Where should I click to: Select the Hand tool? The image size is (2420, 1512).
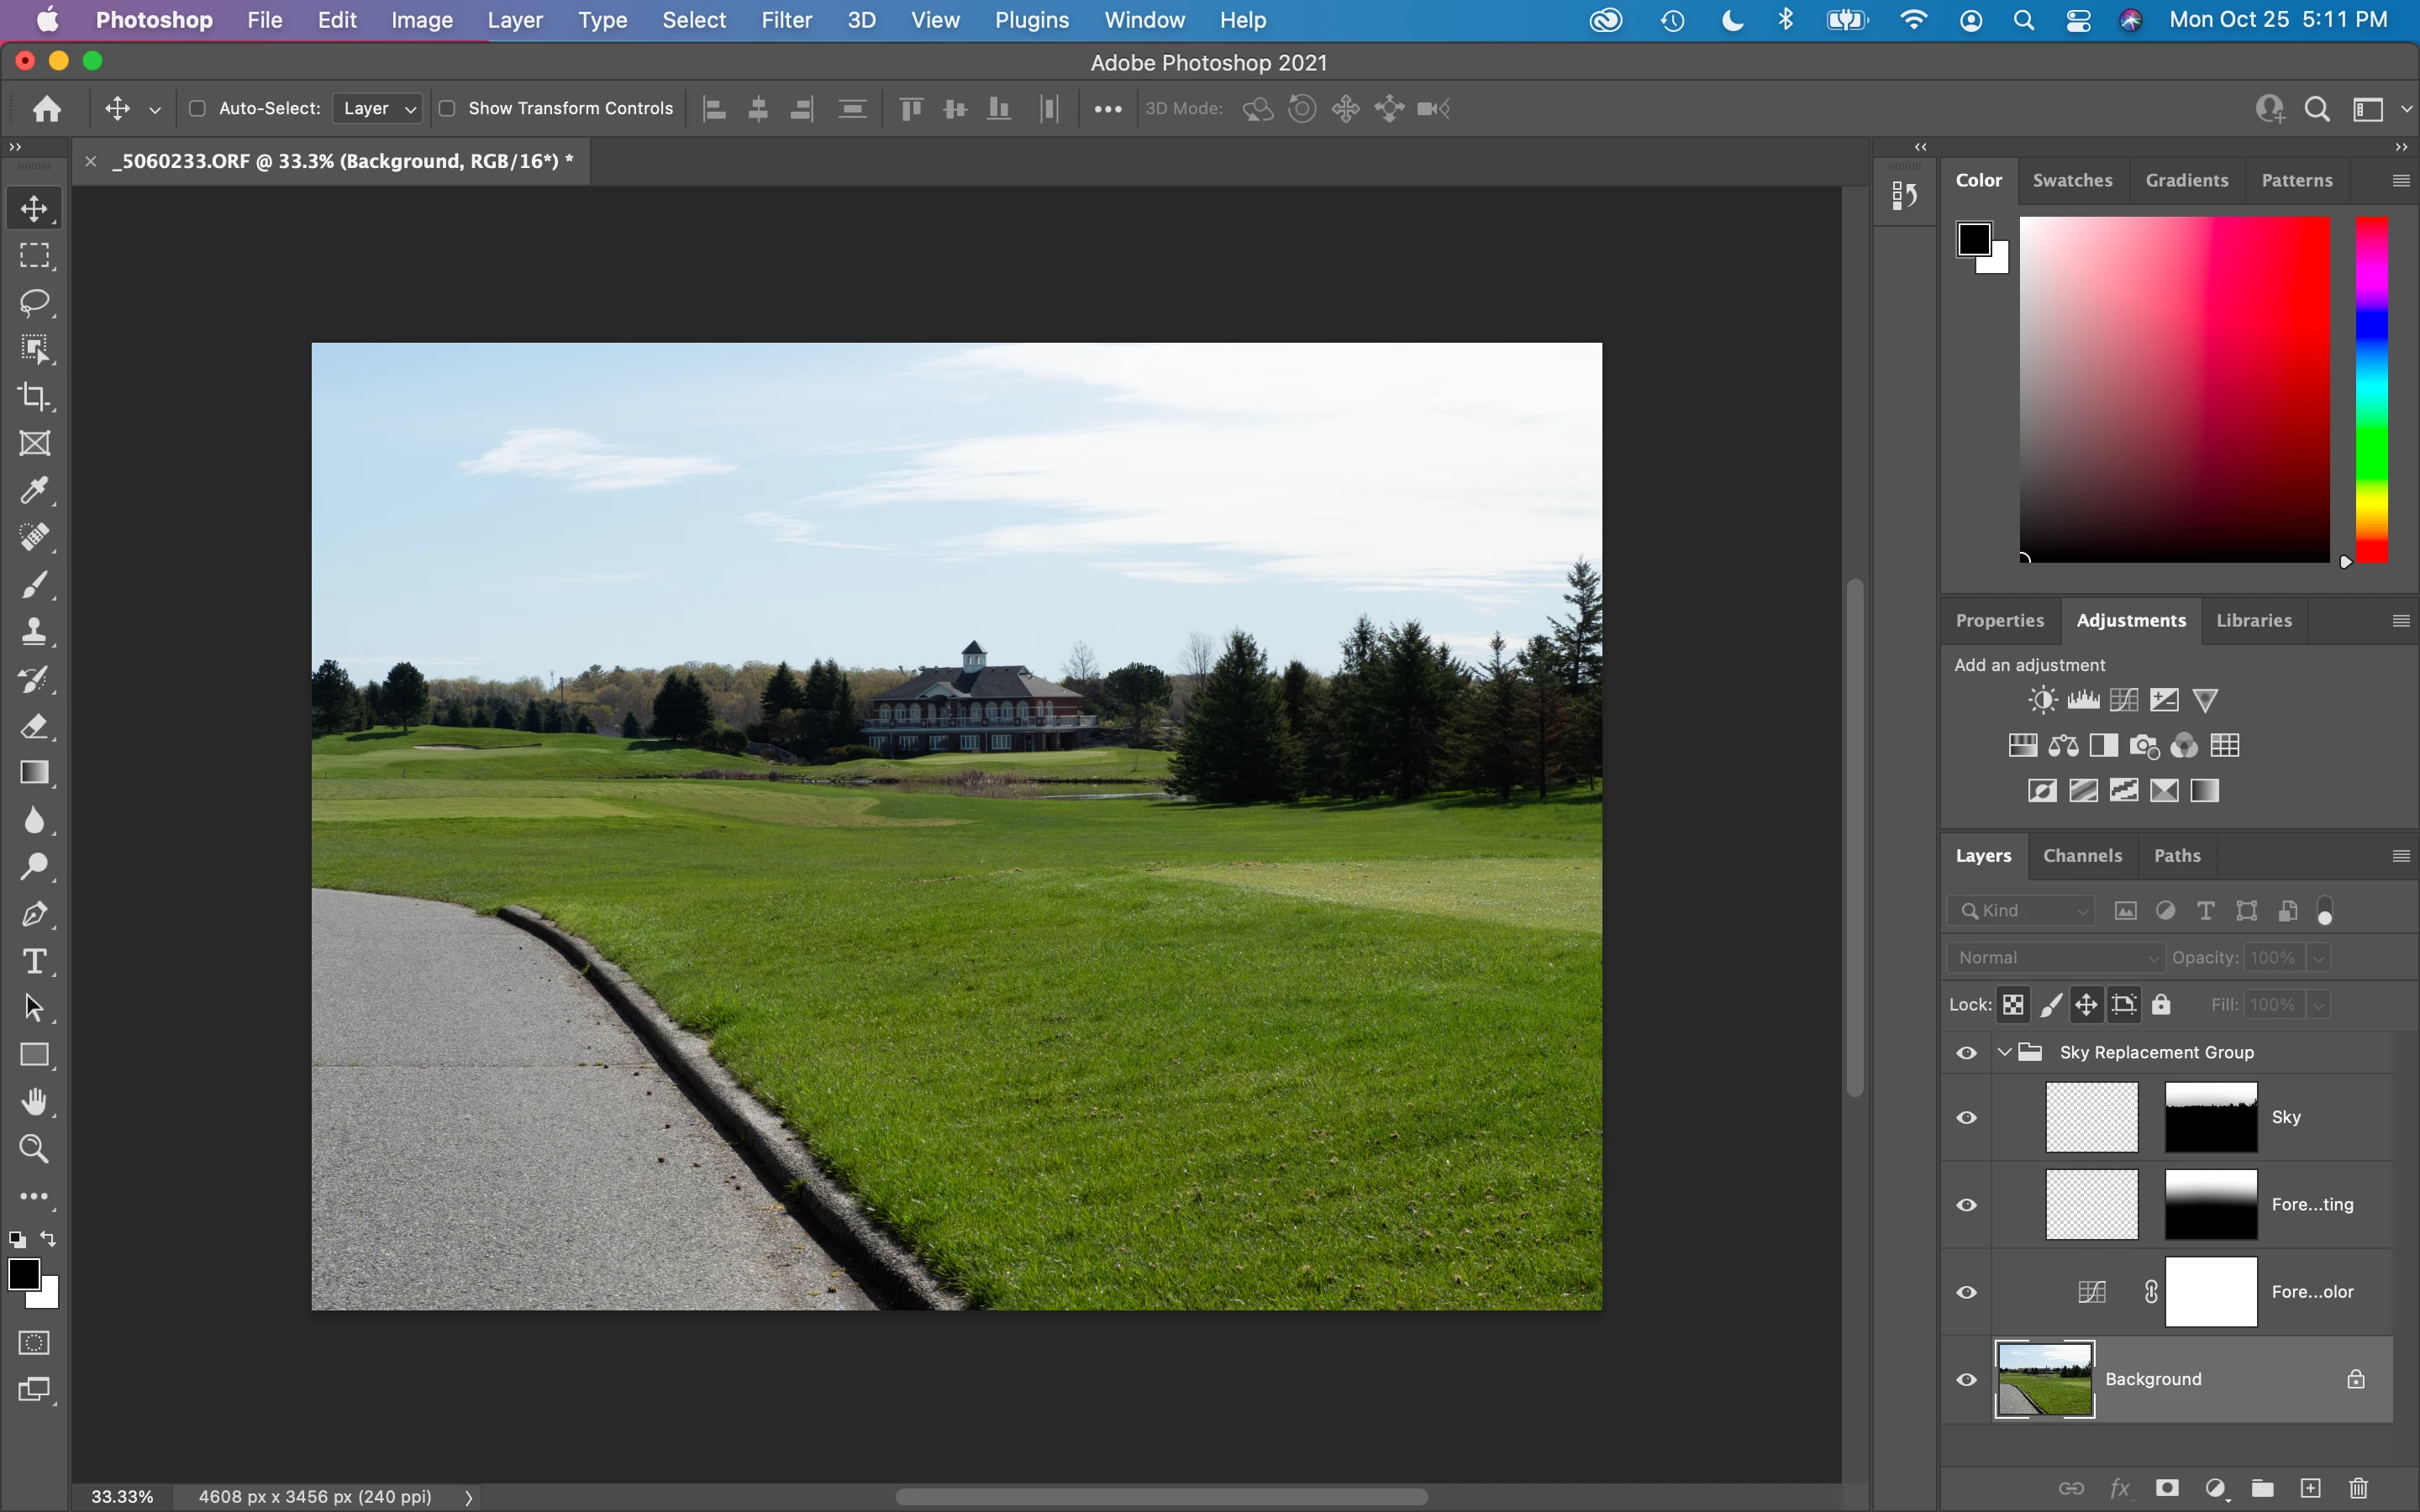pyautogui.click(x=34, y=1102)
